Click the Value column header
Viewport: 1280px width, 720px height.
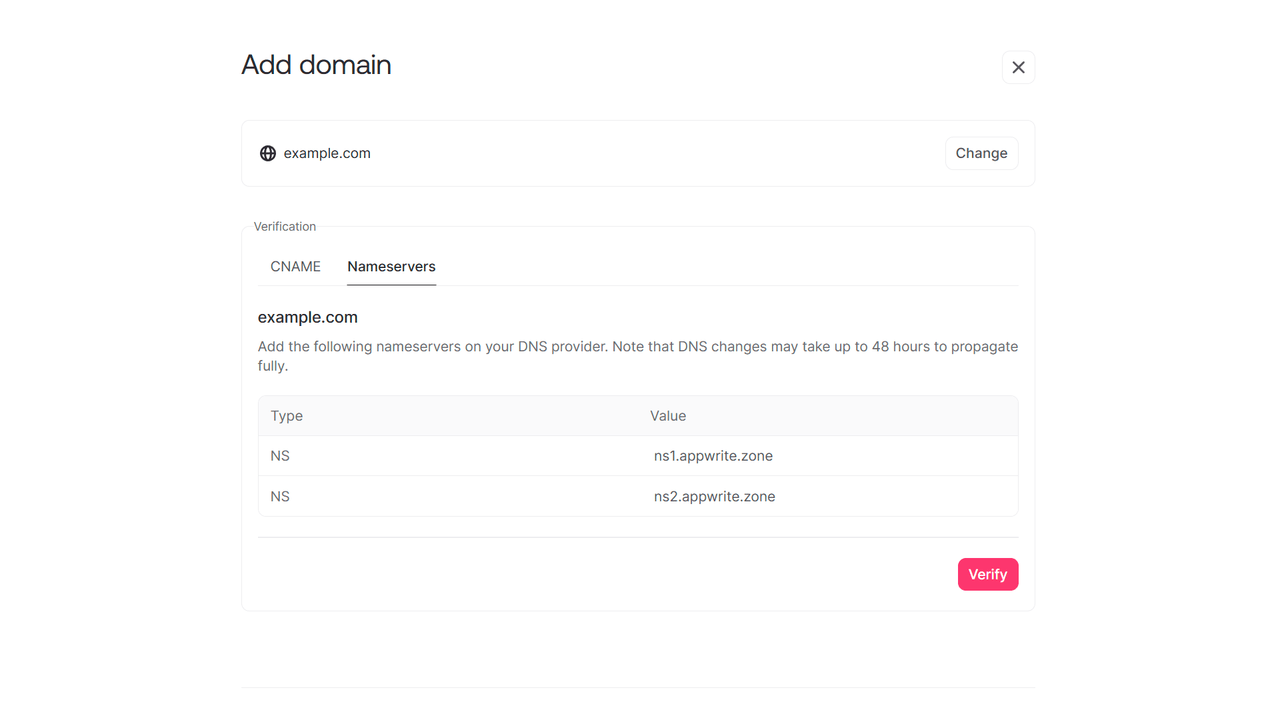coord(668,415)
